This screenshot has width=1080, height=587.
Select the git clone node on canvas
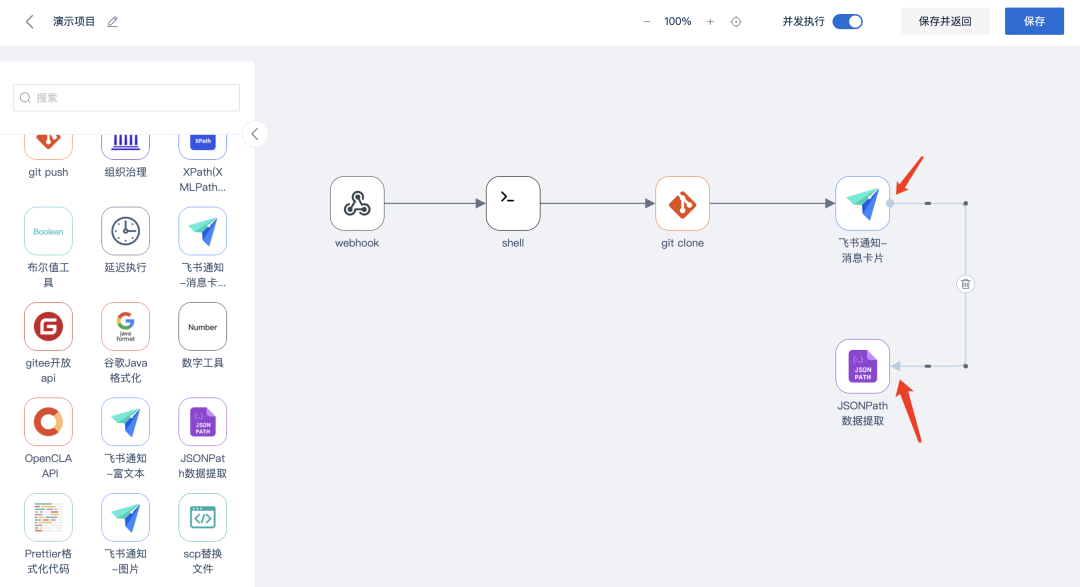683,203
